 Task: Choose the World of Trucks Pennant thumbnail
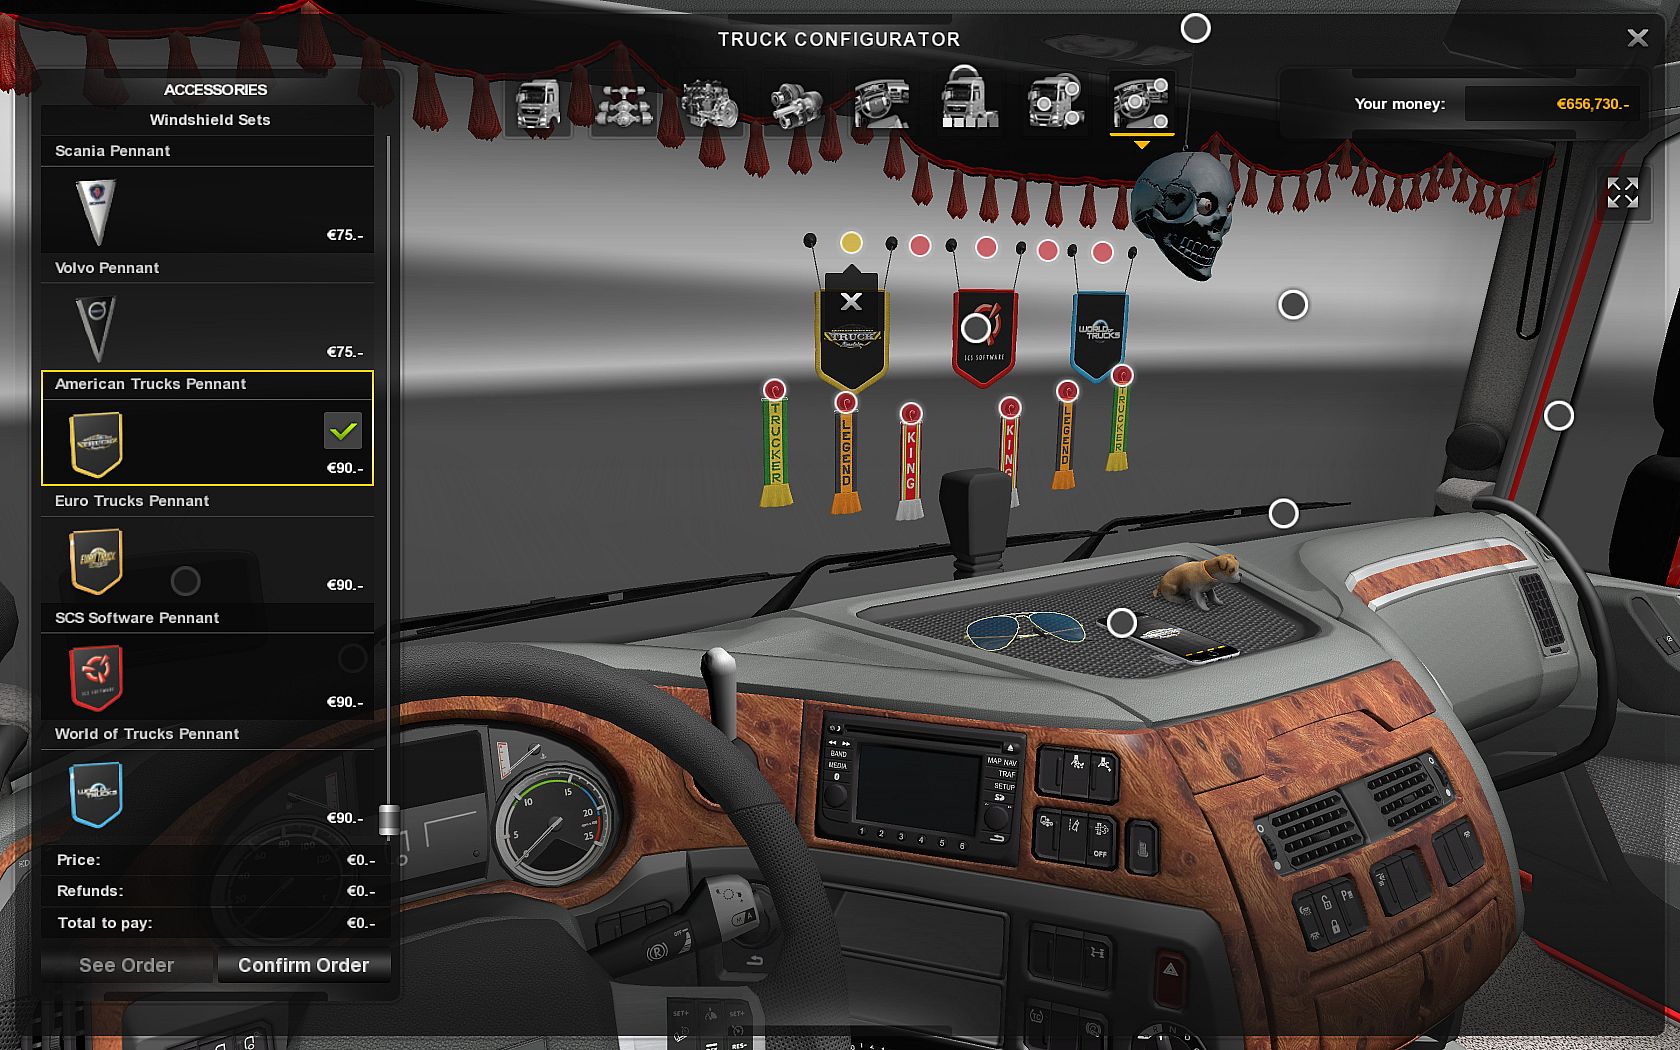click(x=96, y=795)
